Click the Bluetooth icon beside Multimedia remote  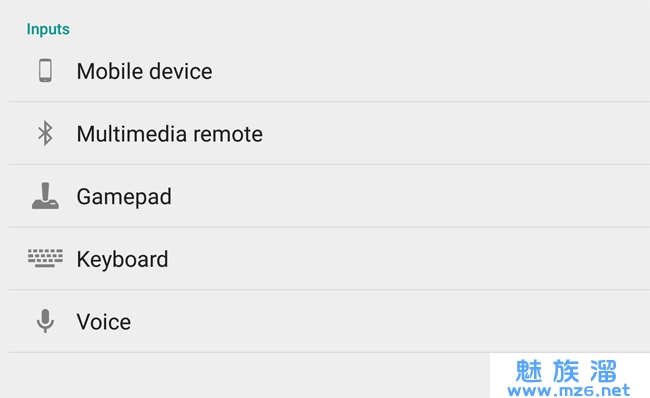[45, 133]
